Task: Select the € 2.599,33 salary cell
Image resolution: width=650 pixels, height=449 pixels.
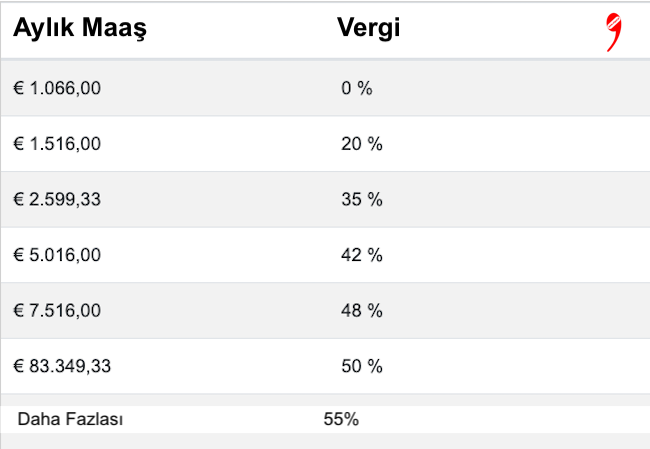Action: (57, 199)
